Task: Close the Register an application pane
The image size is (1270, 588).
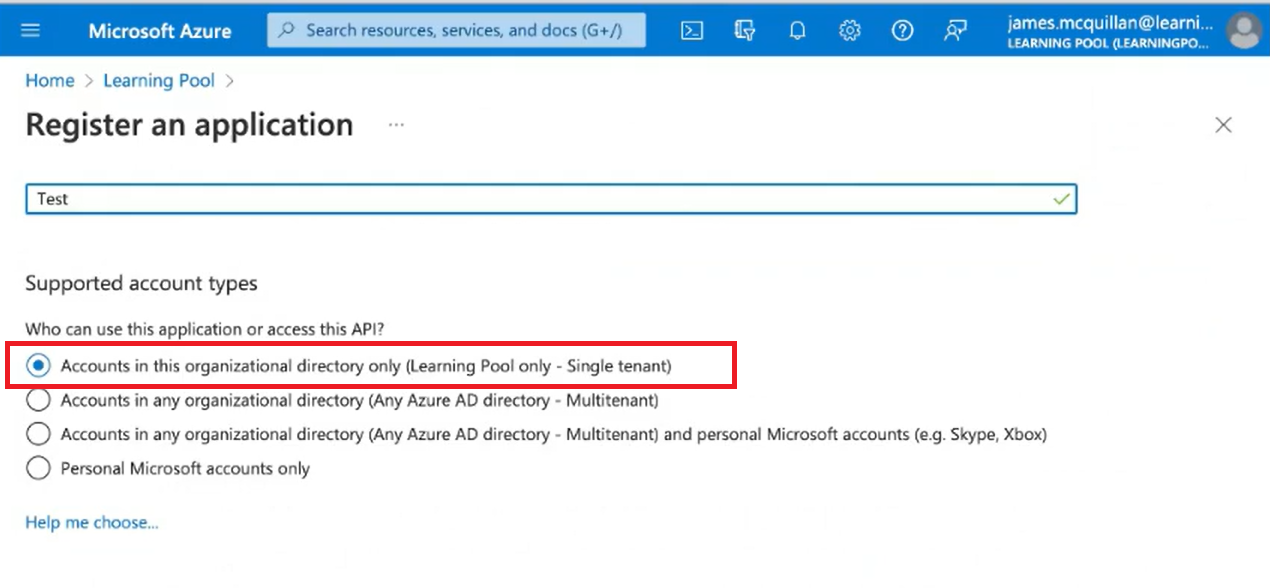Action: click(1222, 125)
